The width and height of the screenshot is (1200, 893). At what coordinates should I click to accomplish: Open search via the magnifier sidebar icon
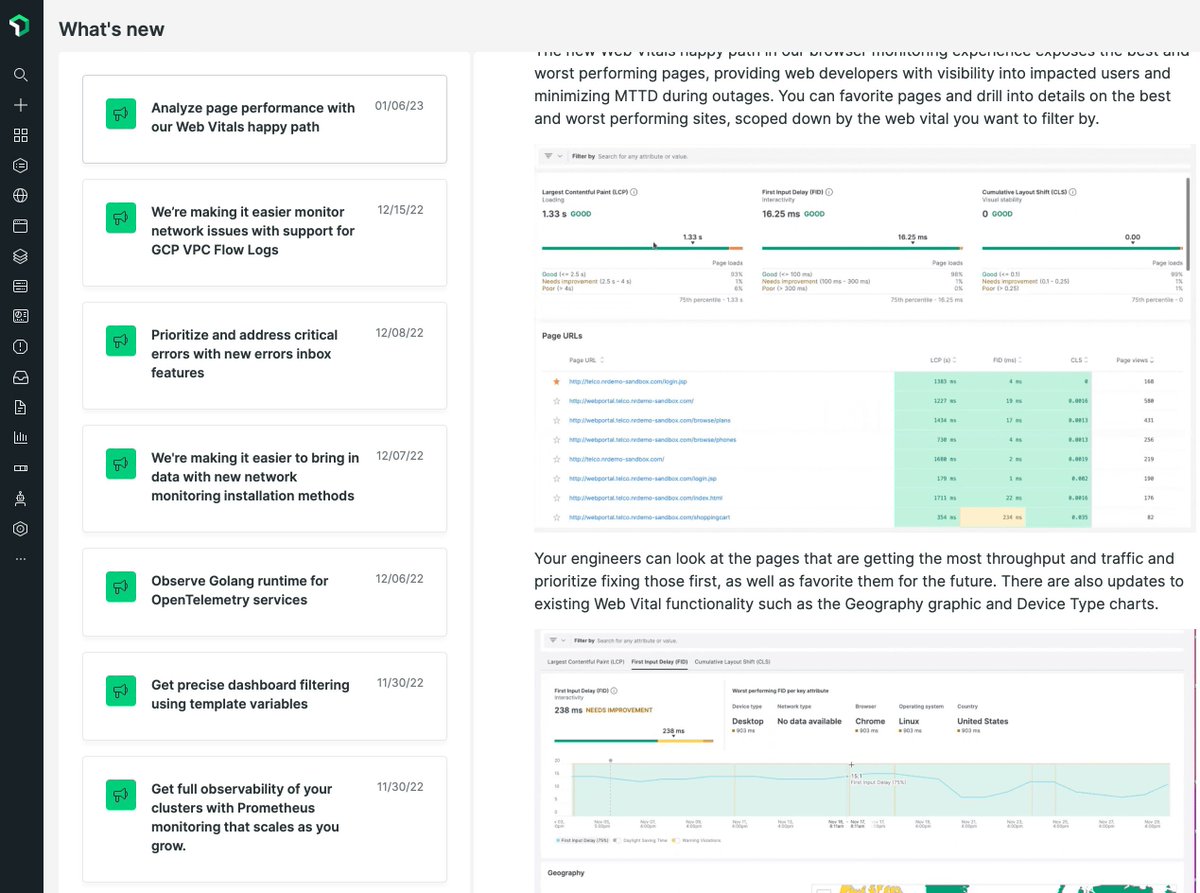[20, 74]
